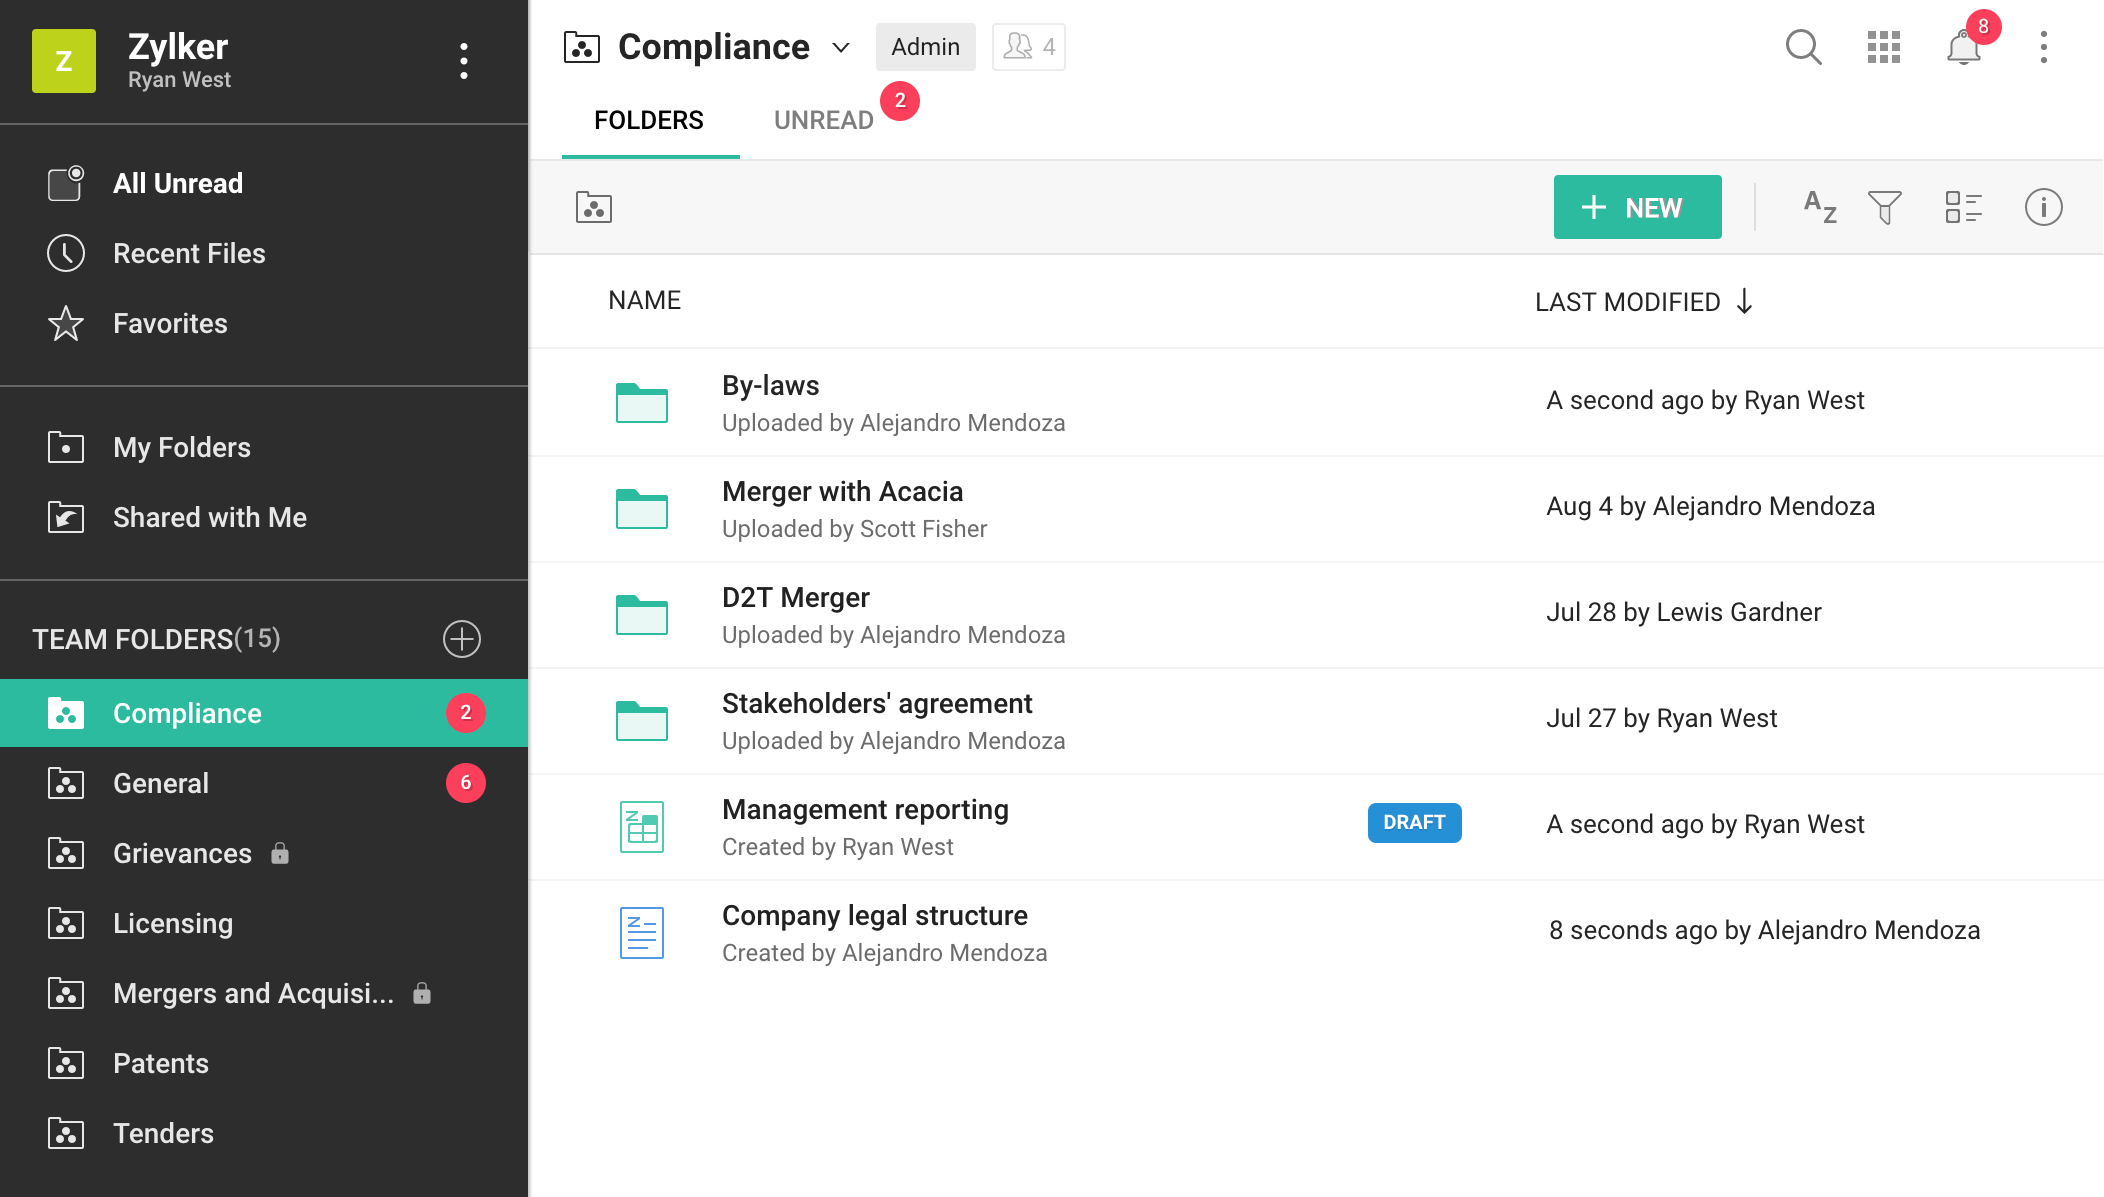Add a new team folder plus icon
This screenshot has width=2104, height=1197.
click(462, 639)
